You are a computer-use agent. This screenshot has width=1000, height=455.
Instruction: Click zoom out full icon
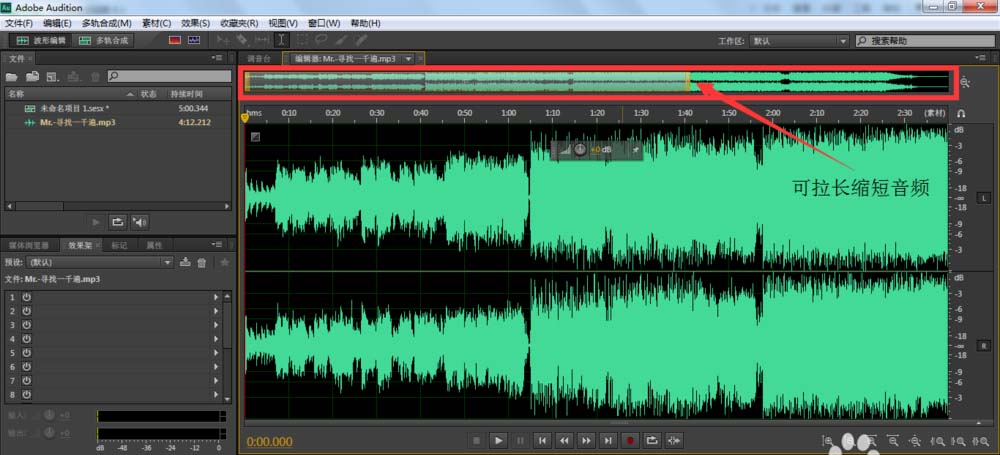tap(915, 440)
